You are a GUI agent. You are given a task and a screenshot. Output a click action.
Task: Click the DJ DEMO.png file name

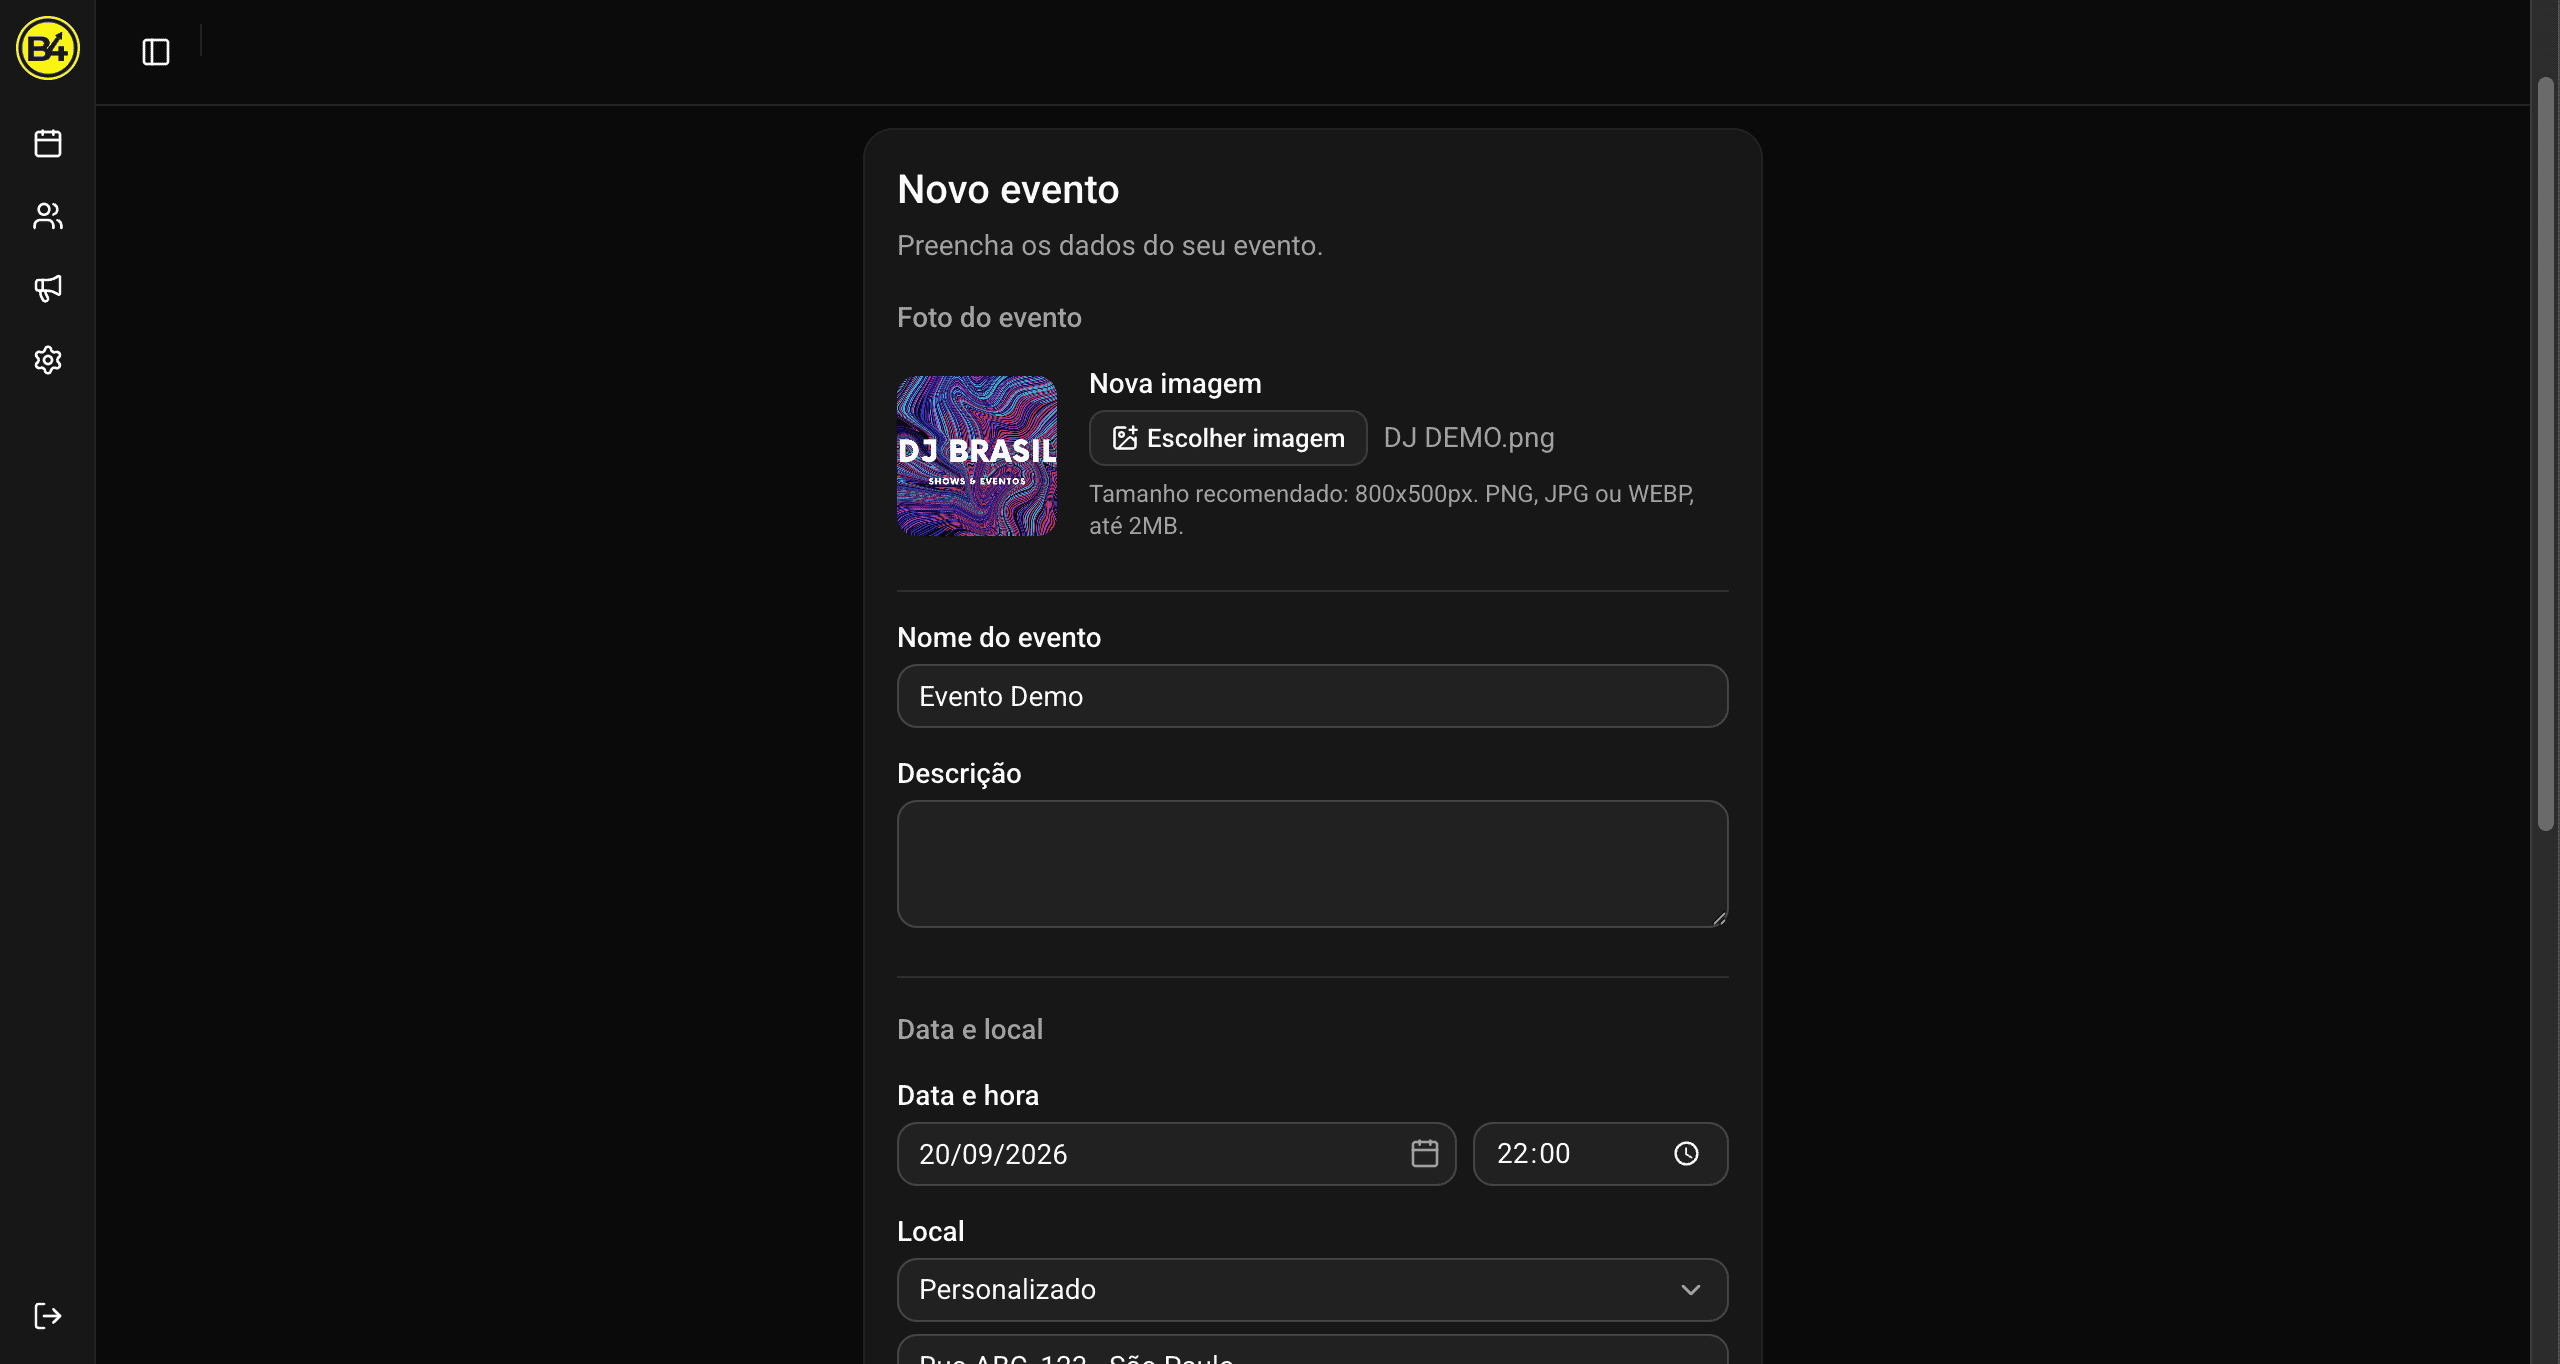1468,438
